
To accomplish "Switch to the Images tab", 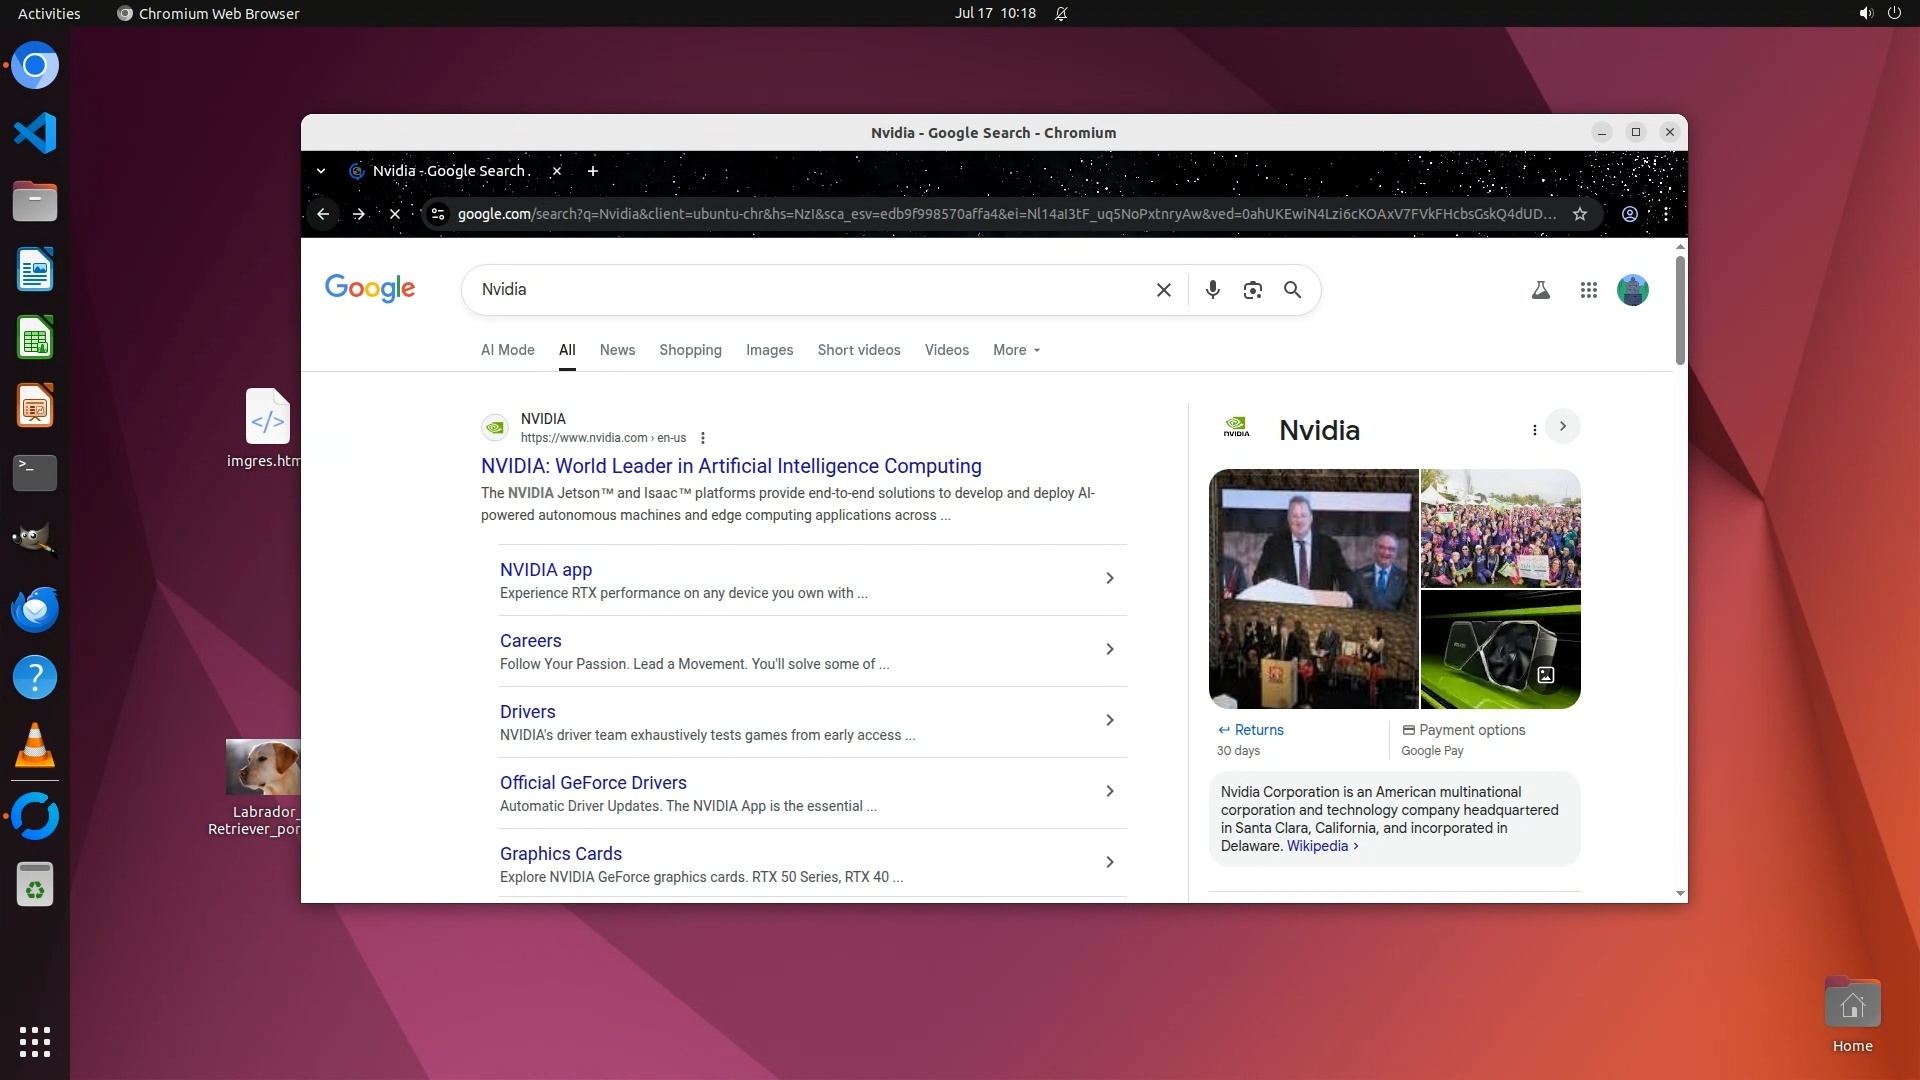I will point(769,350).
